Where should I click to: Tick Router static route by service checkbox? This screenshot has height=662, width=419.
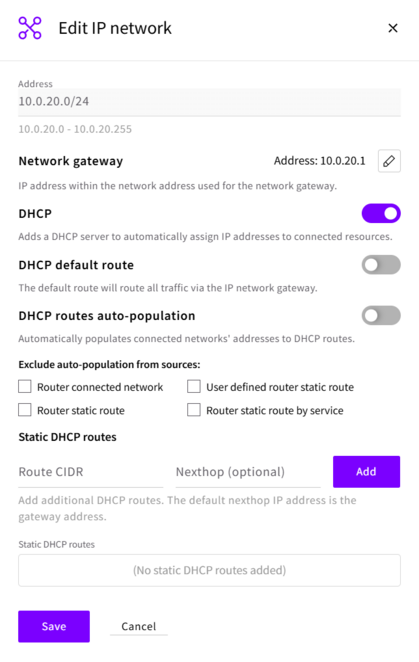(x=194, y=410)
